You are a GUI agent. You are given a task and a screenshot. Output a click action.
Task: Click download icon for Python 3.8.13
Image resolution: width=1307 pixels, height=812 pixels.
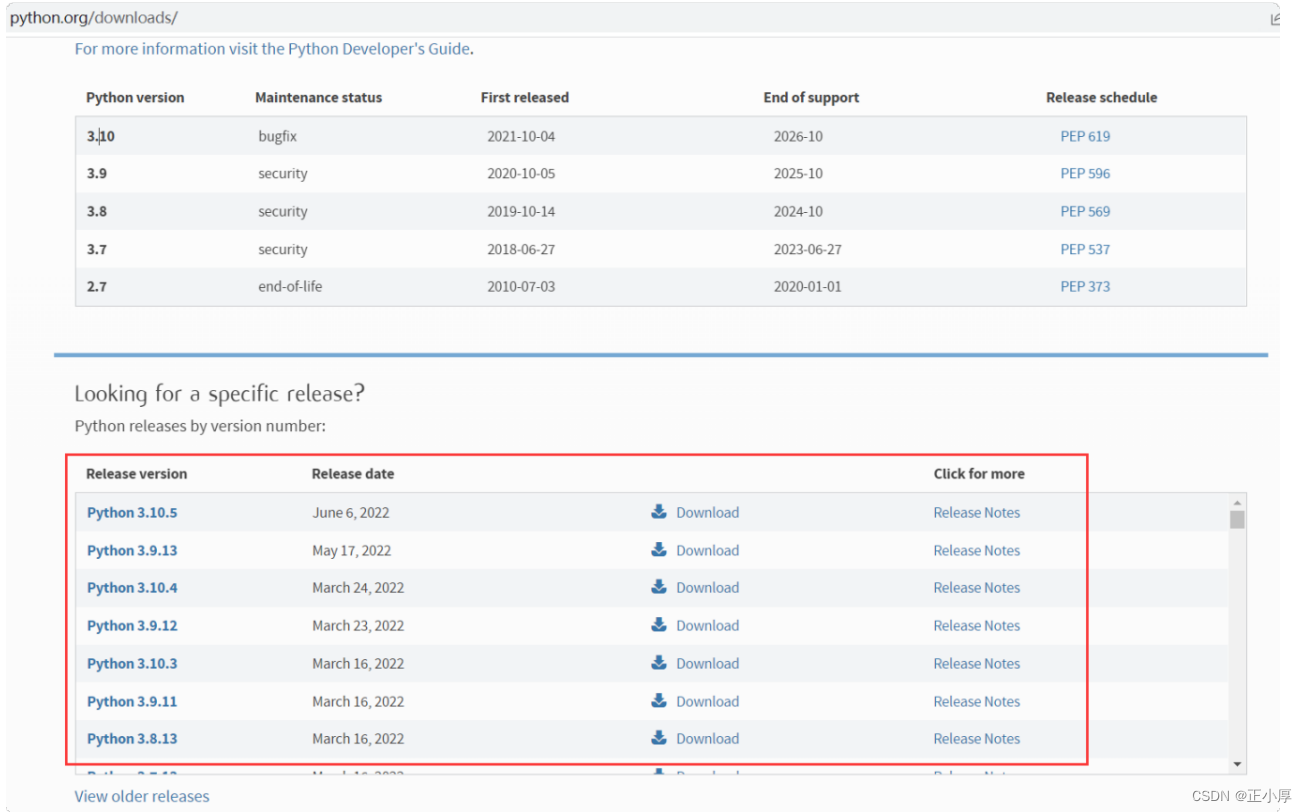[659, 738]
